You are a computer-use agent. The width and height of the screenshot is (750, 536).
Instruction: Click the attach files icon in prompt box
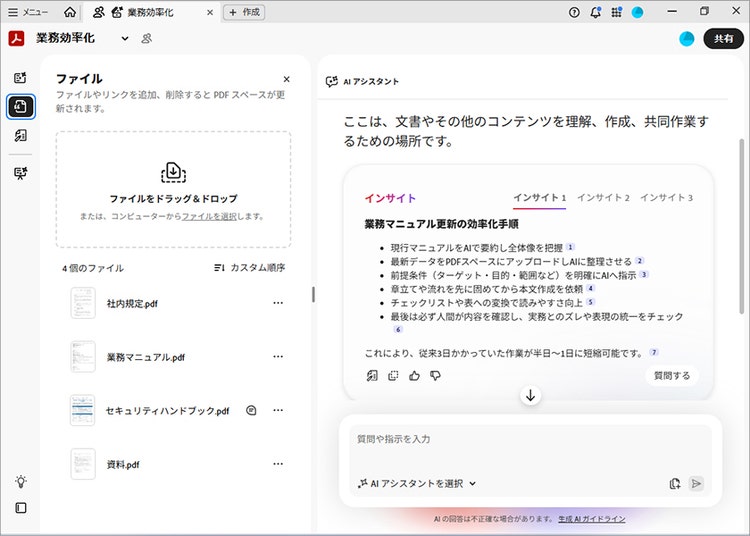click(x=675, y=484)
